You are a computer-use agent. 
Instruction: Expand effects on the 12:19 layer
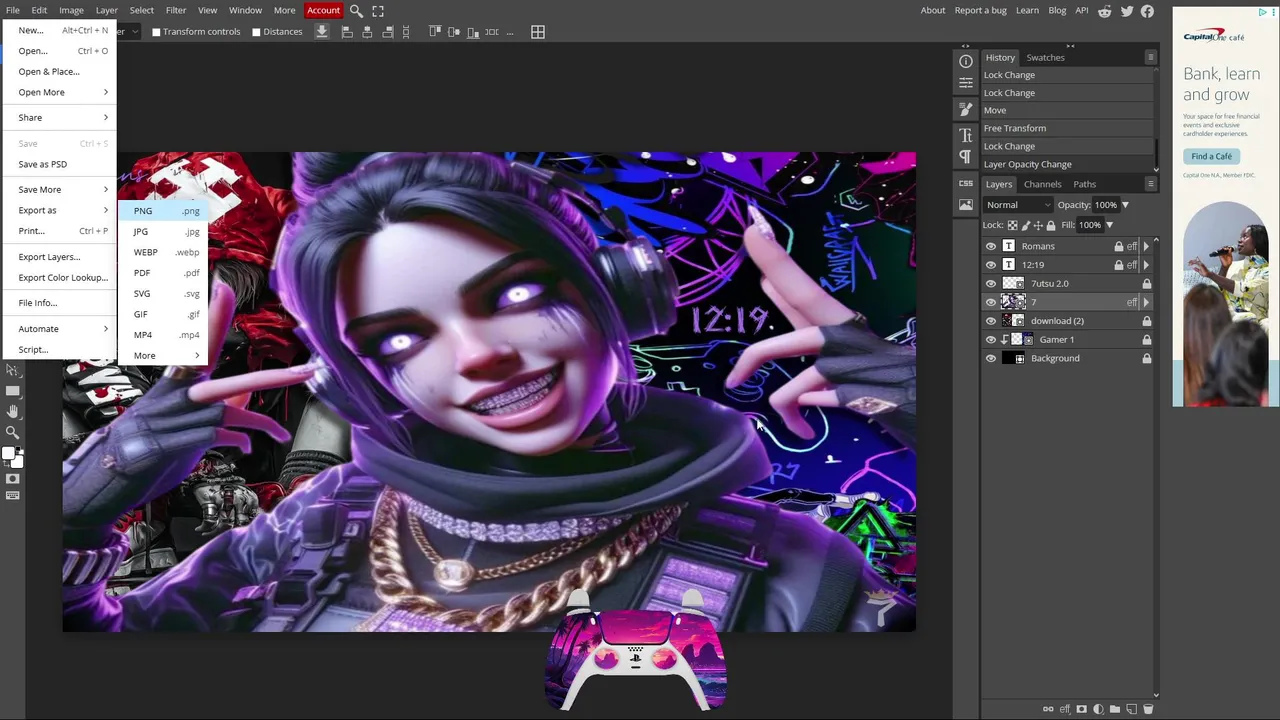coord(1146,265)
